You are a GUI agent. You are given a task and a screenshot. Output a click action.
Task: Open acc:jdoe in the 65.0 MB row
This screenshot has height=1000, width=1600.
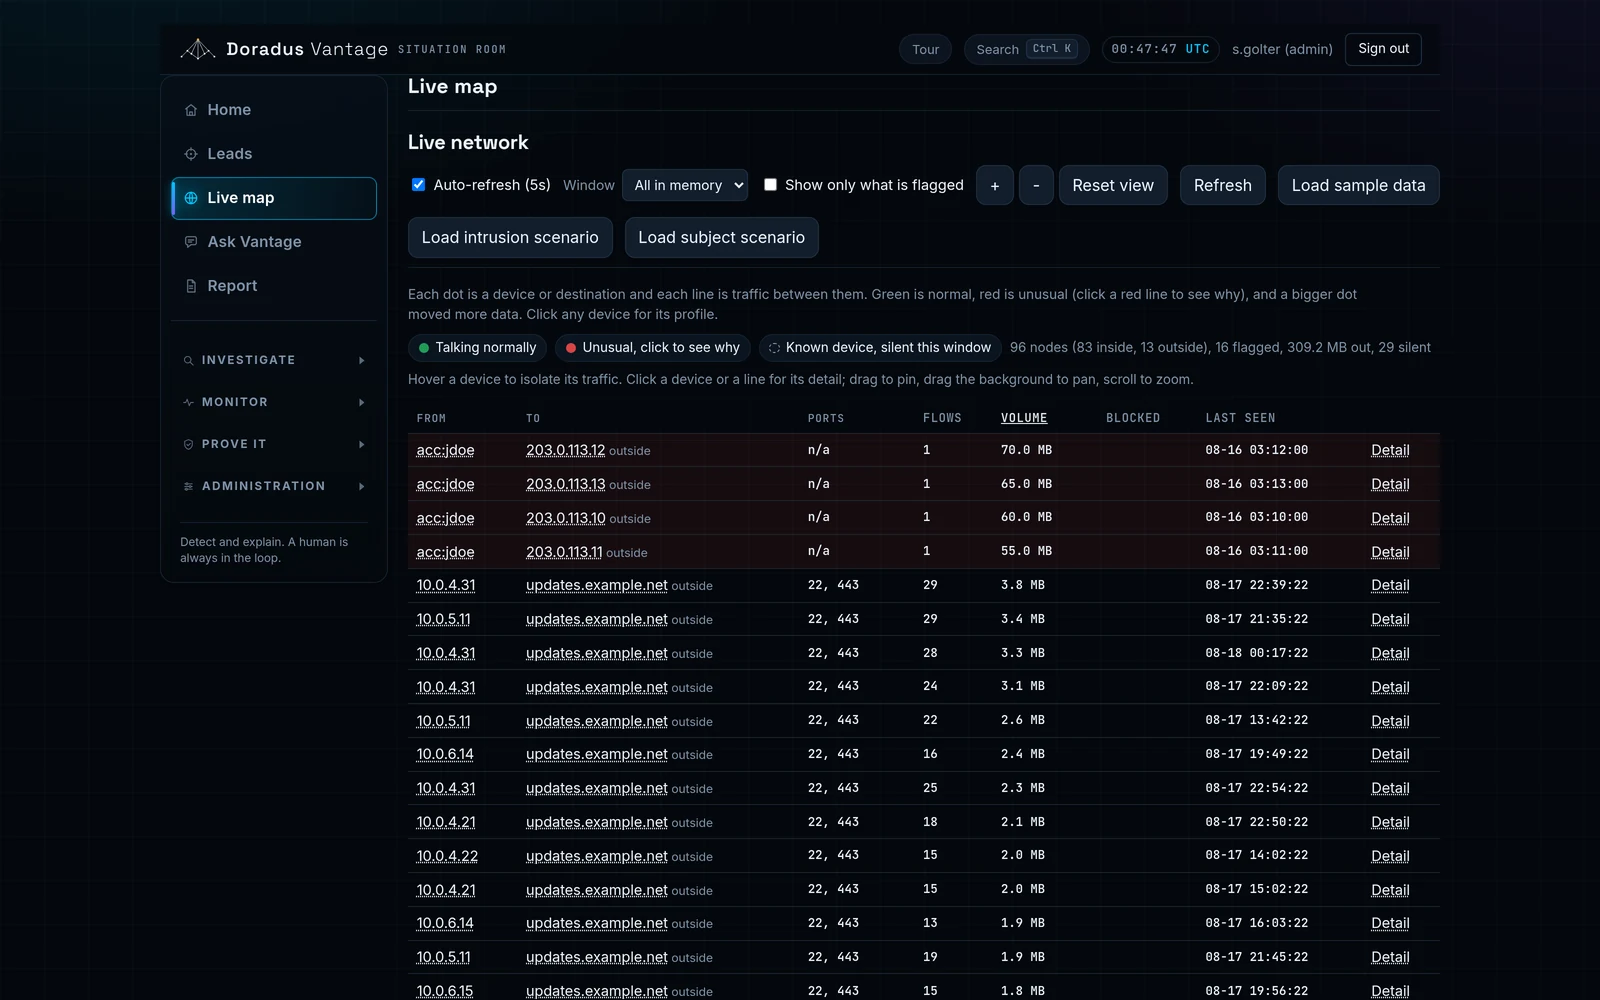pyautogui.click(x=445, y=484)
